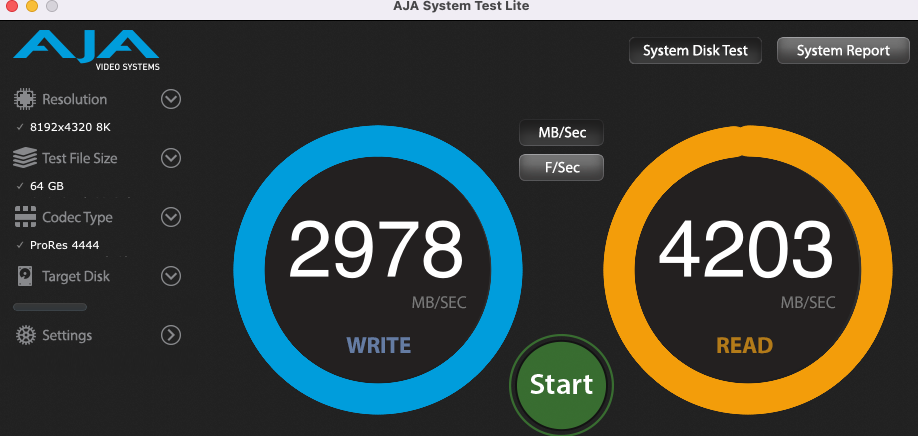Click the AJA System Test Lite title
This screenshot has height=436, width=918.
point(461,6)
